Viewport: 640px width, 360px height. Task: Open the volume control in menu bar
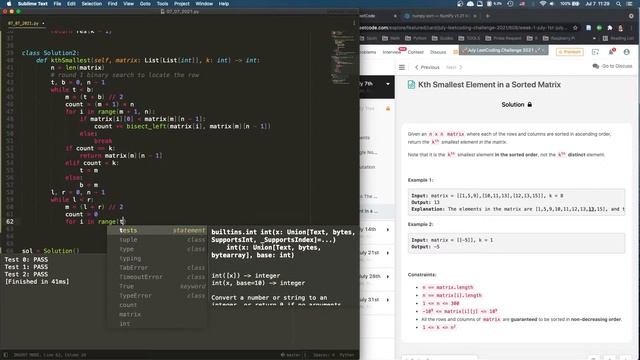(552, 4)
